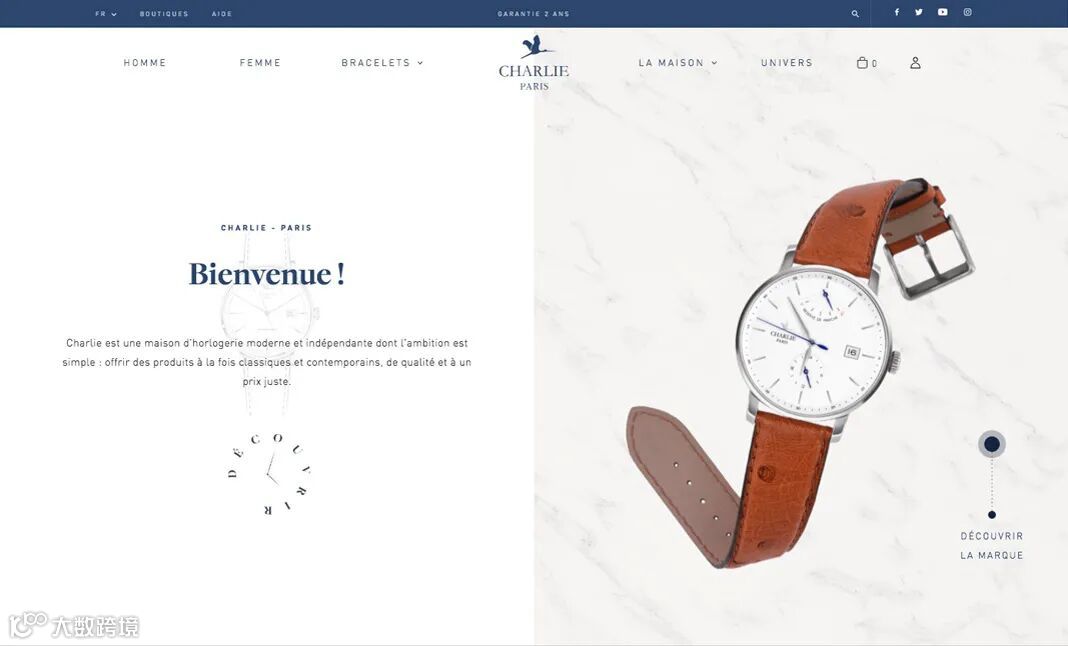Image resolution: width=1068 pixels, height=646 pixels.
Task: Open the Instagram icon
Action: [x=967, y=12]
